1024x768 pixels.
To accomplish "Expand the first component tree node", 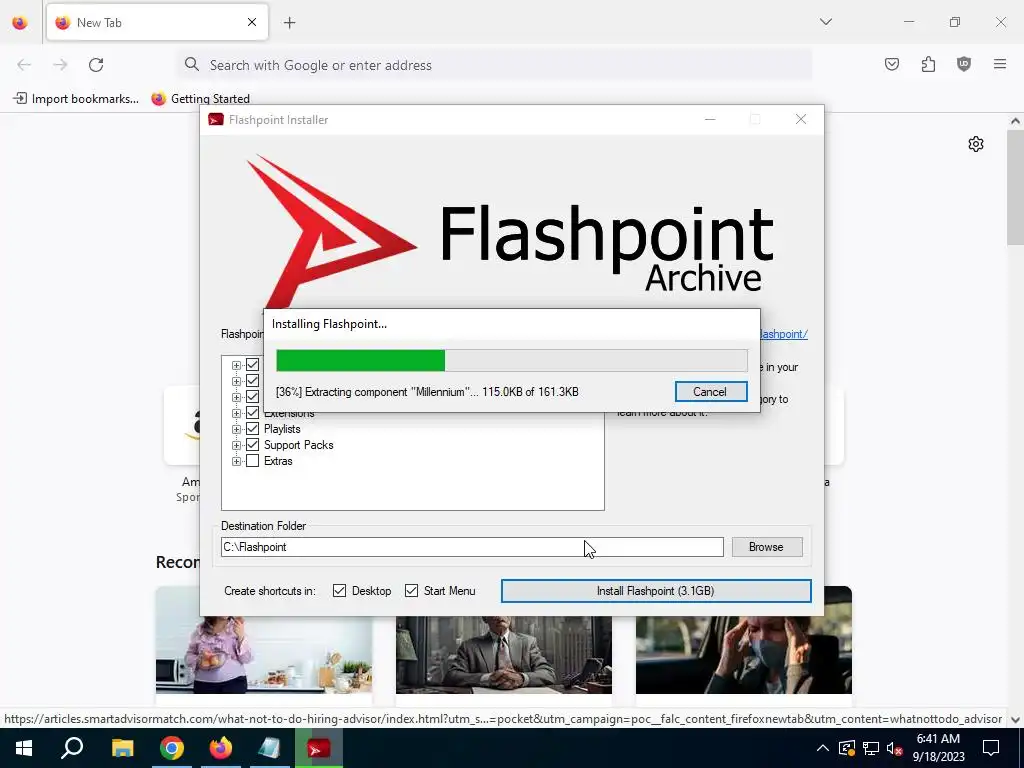I will point(236,366).
